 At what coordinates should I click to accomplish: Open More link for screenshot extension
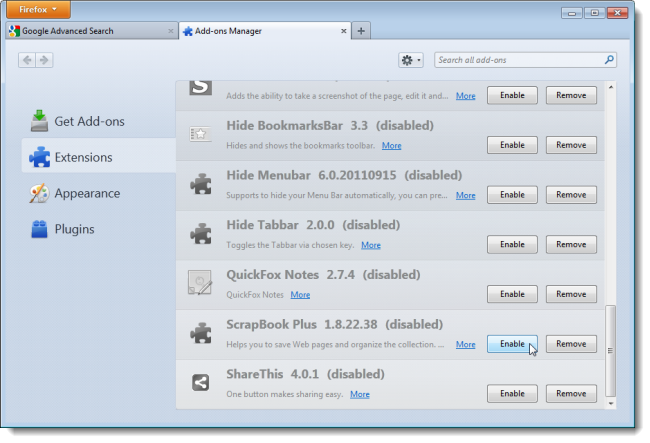pyautogui.click(x=466, y=96)
